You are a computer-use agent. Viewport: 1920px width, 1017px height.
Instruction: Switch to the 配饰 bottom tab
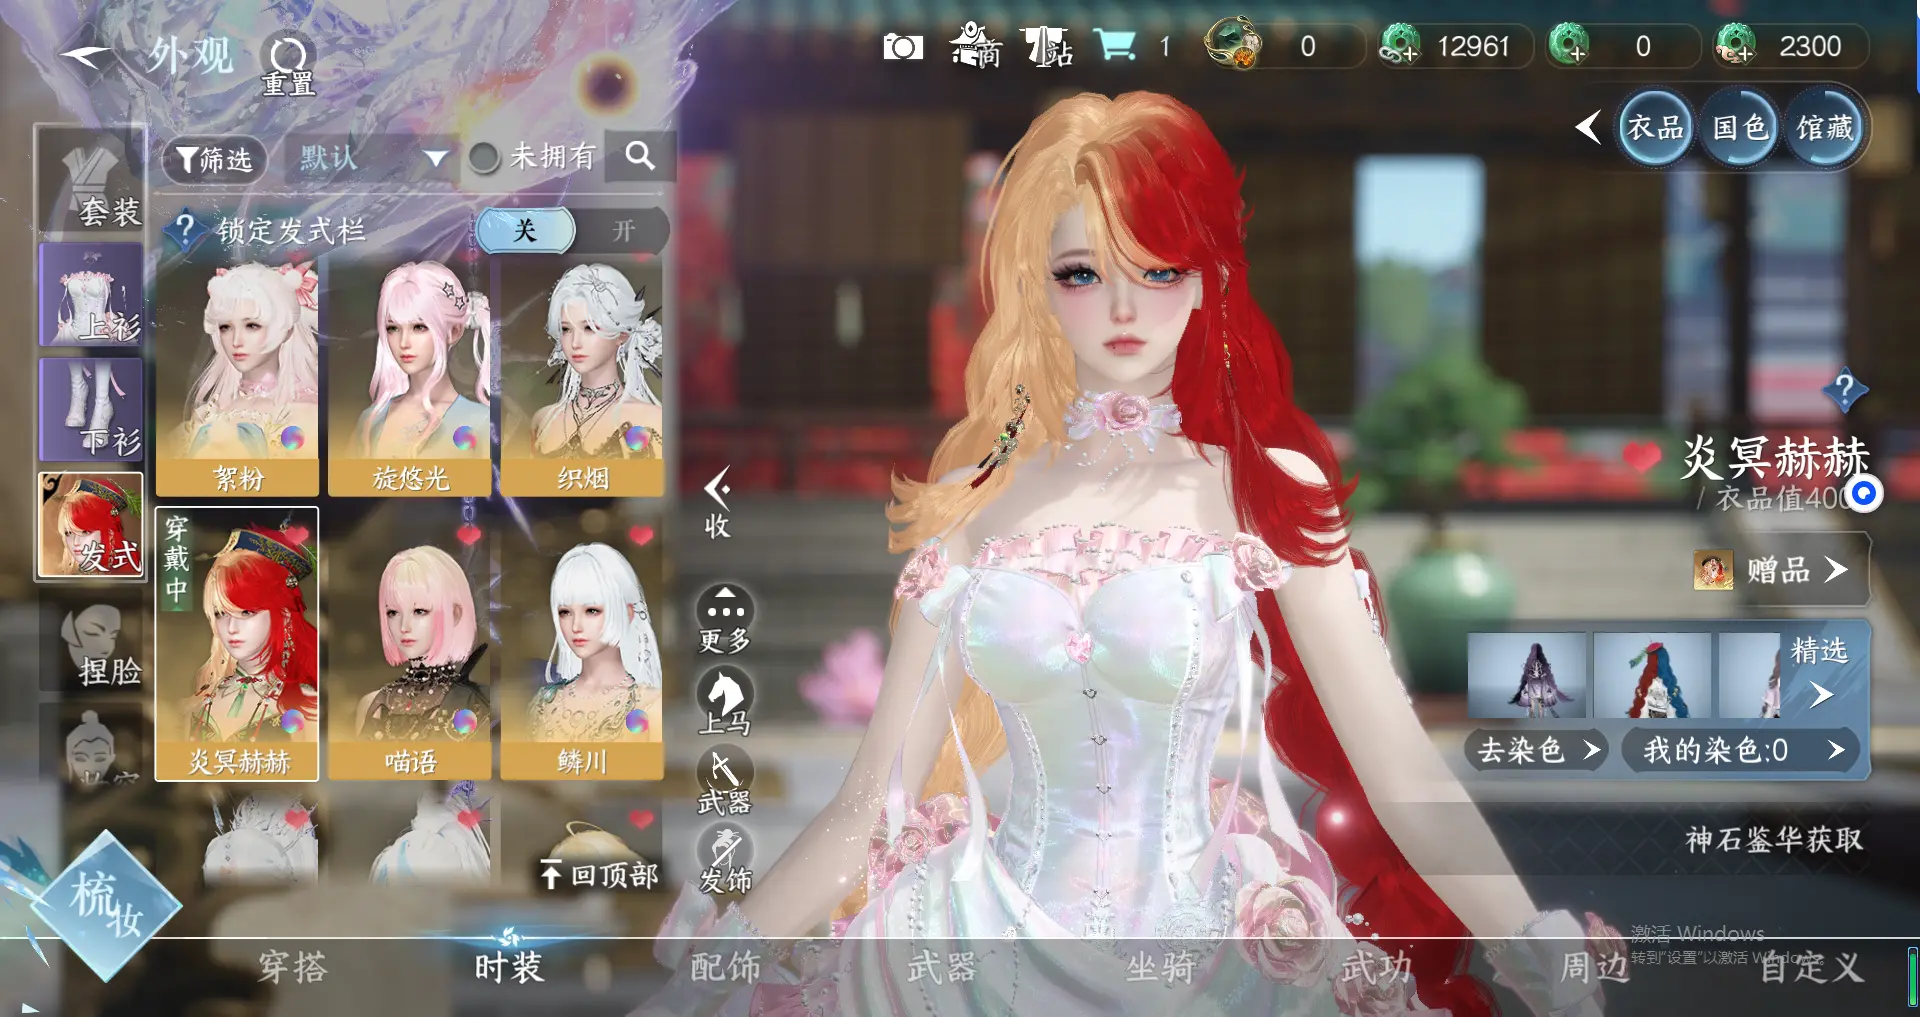tap(725, 967)
